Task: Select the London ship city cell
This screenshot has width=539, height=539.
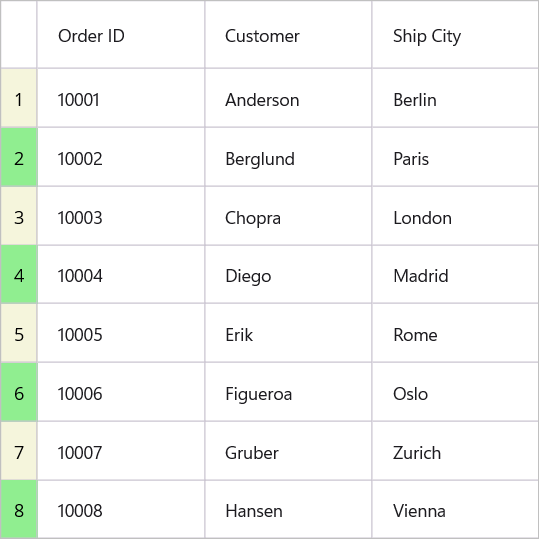Action: pyautogui.click(x=455, y=216)
